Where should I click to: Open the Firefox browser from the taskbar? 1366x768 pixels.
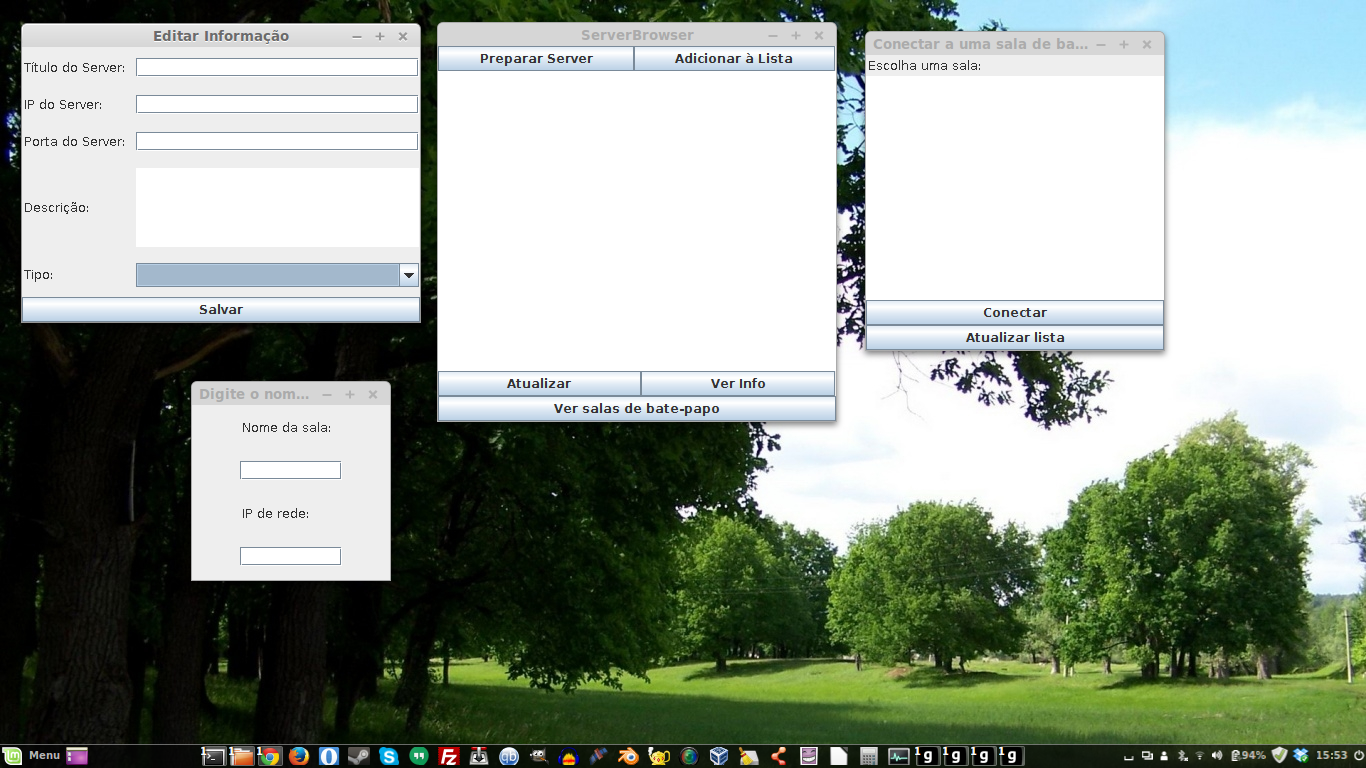(298, 756)
